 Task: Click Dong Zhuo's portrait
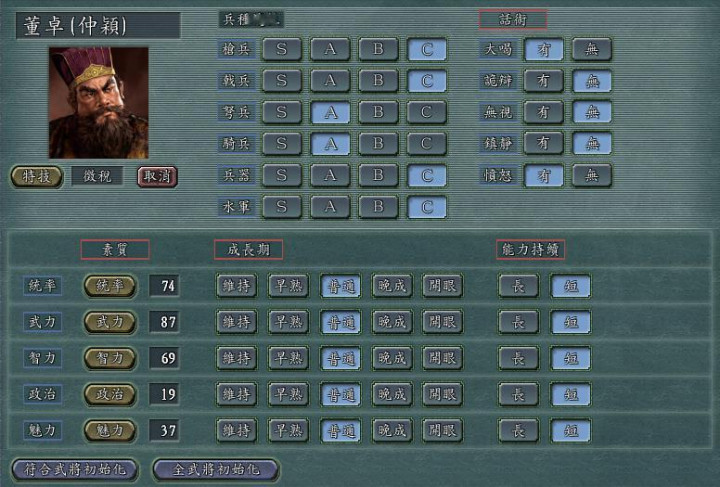[99, 103]
